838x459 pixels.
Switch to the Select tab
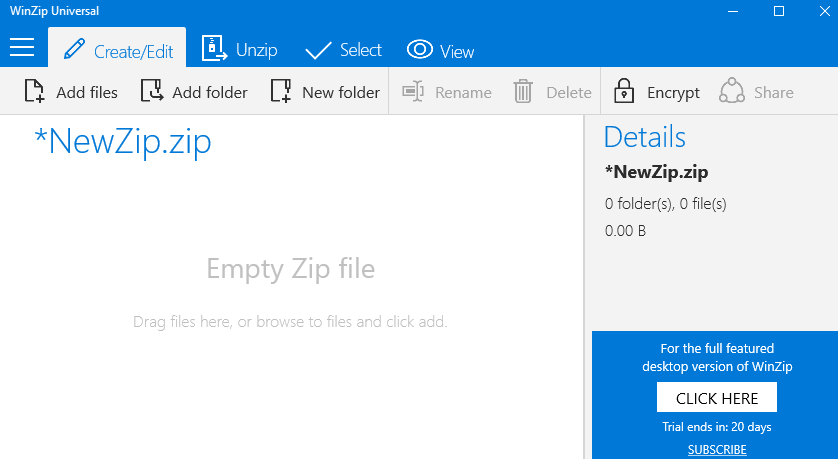pos(343,50)
